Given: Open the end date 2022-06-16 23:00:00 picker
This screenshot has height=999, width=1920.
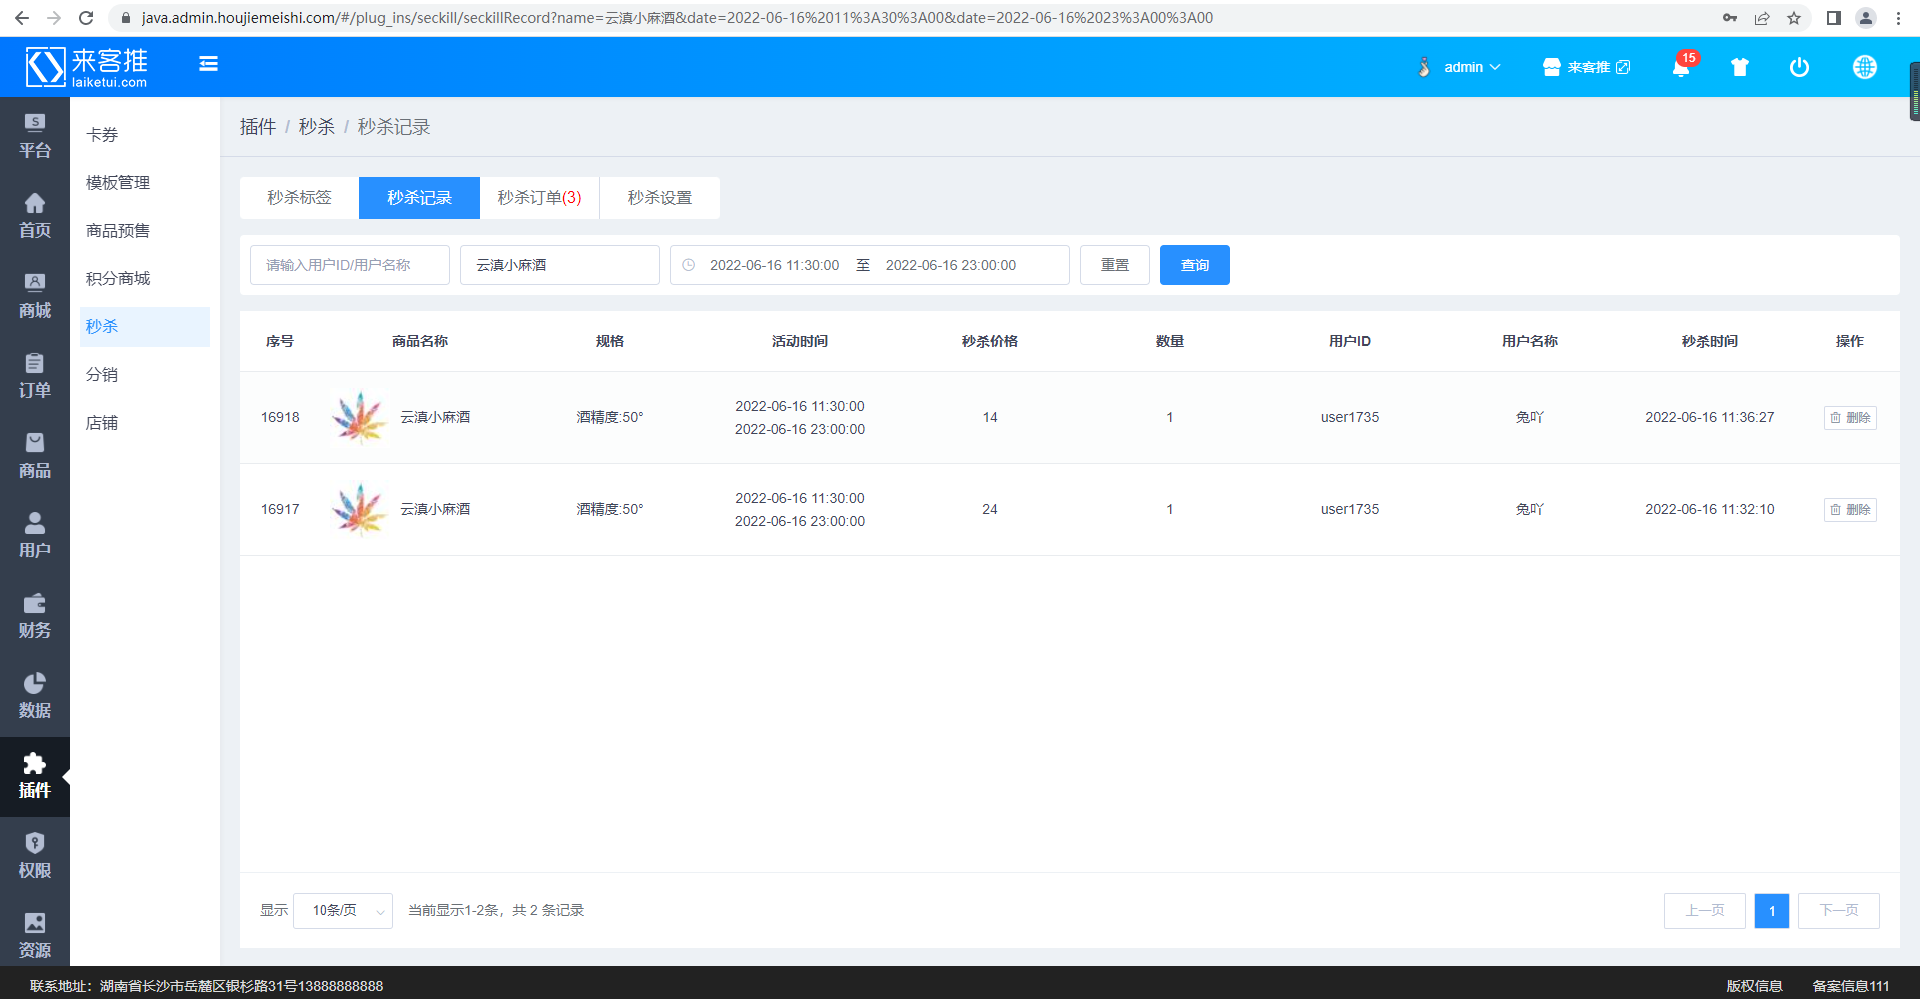Looking at the screenshot, I should coord(950,265).
